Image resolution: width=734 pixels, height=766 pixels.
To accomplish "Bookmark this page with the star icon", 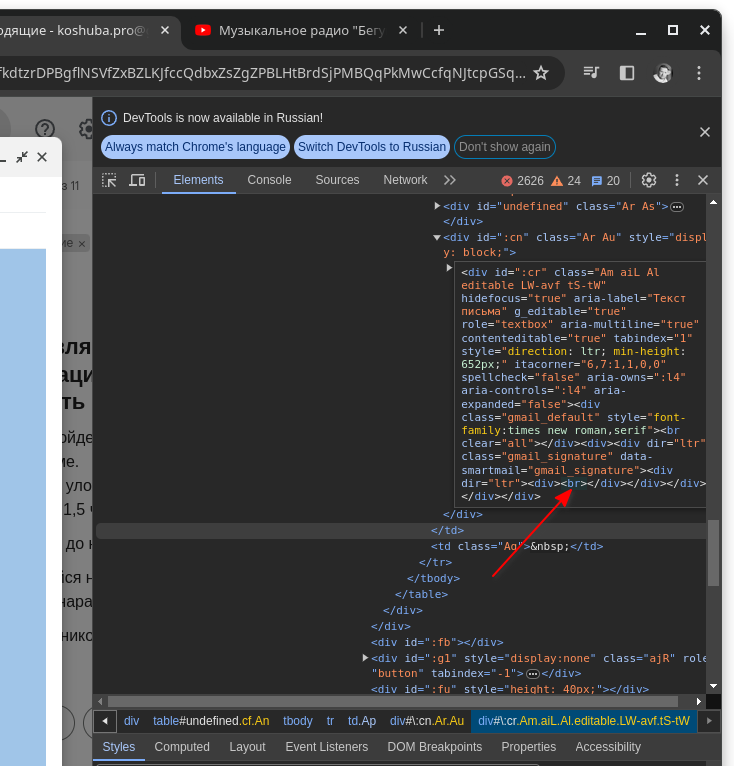I will tap(541, 73).
